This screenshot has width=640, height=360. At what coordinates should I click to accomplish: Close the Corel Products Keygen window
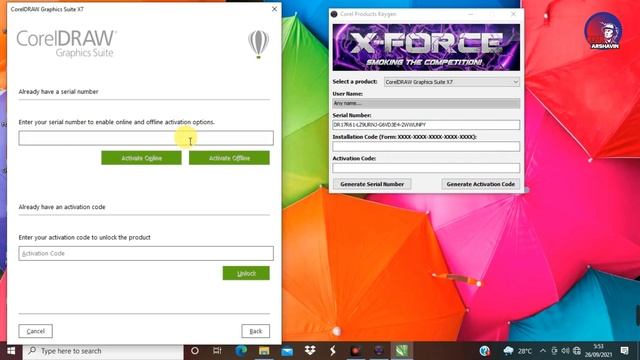513,14
